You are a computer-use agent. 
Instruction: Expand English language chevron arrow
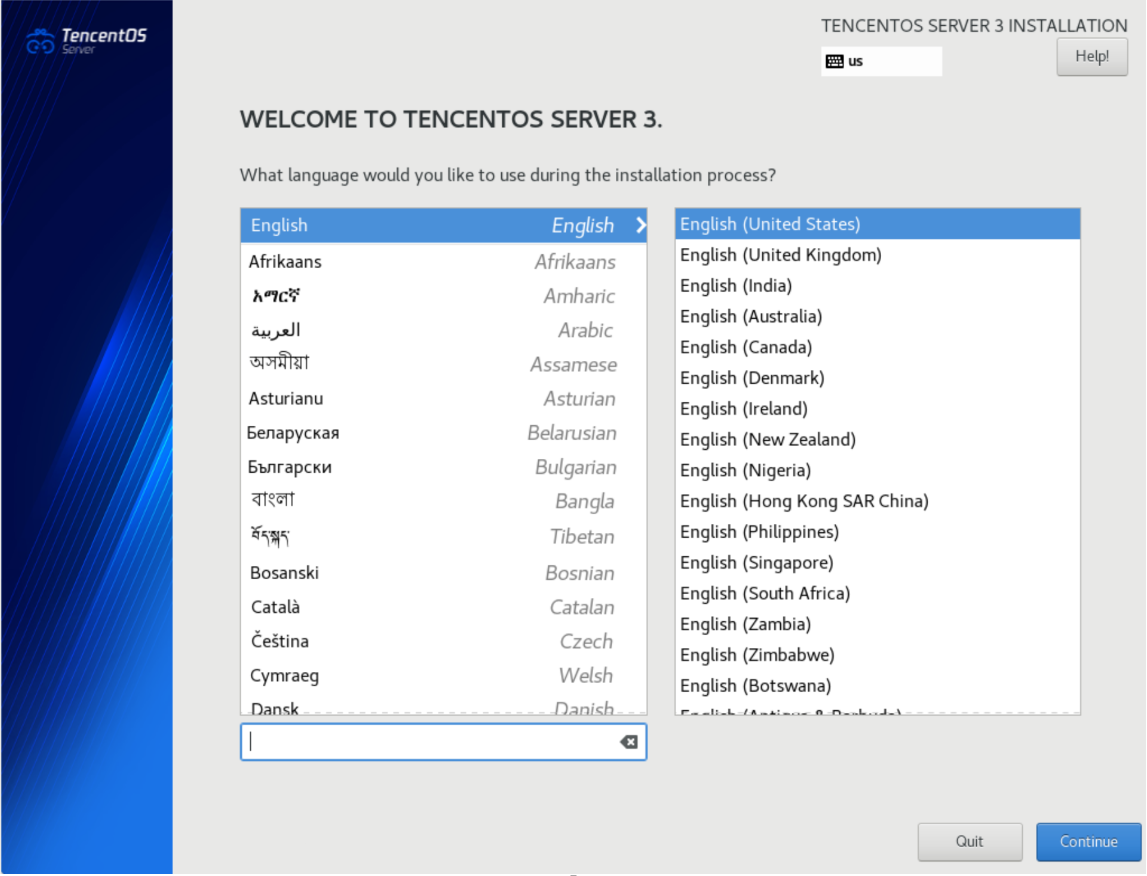click(x=641, y=225)
